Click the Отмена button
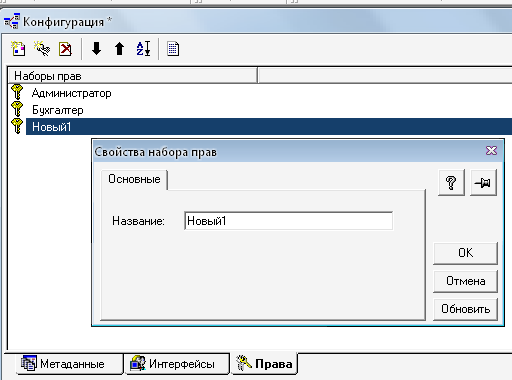 pos(465,281)
